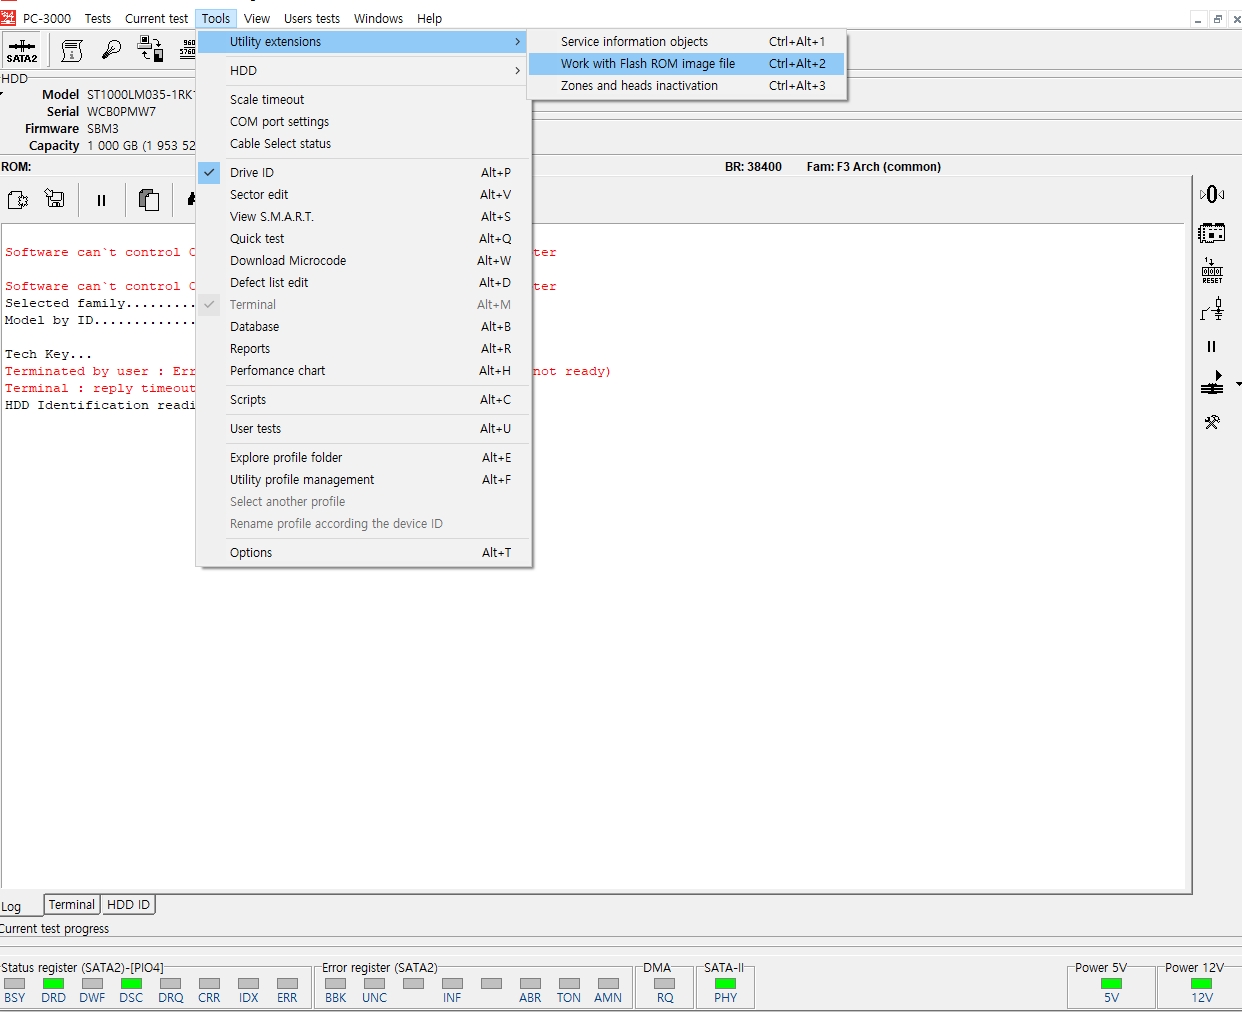Open Options from Tools menu
The height and width of the screenshot is (1012, 1242).
pos(364,553)
